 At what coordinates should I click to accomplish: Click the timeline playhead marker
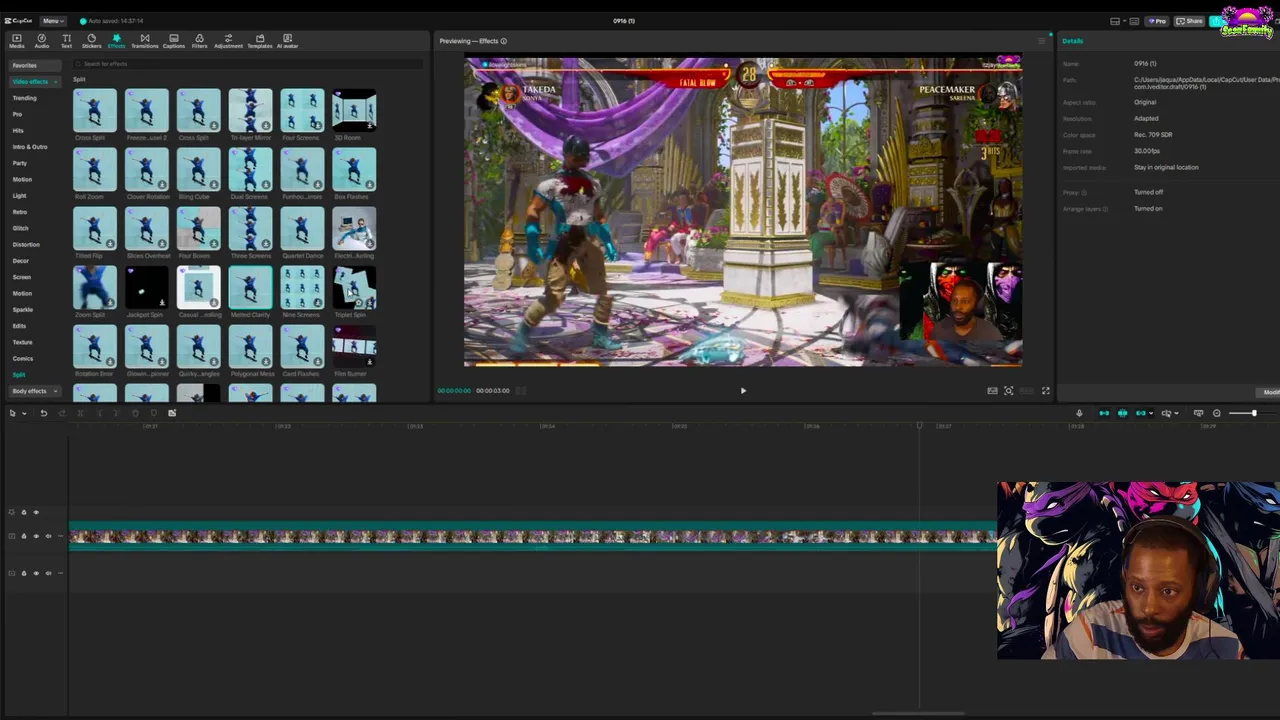click(x=920, y=426)
